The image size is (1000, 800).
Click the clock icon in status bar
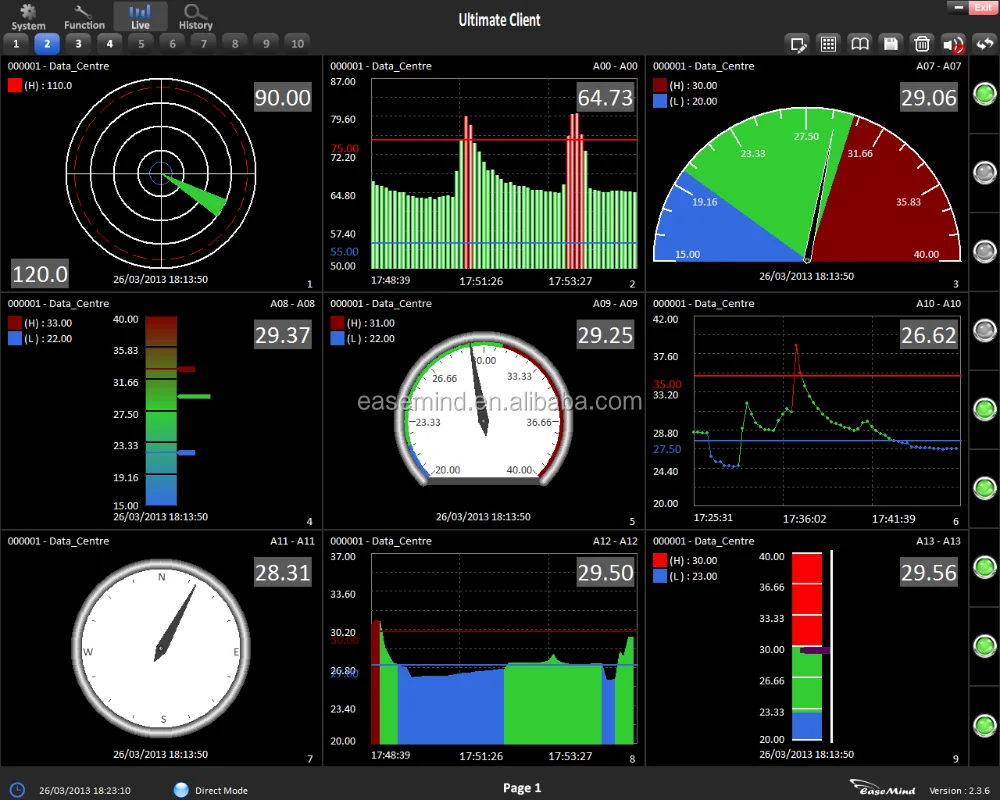pos(17,789)
